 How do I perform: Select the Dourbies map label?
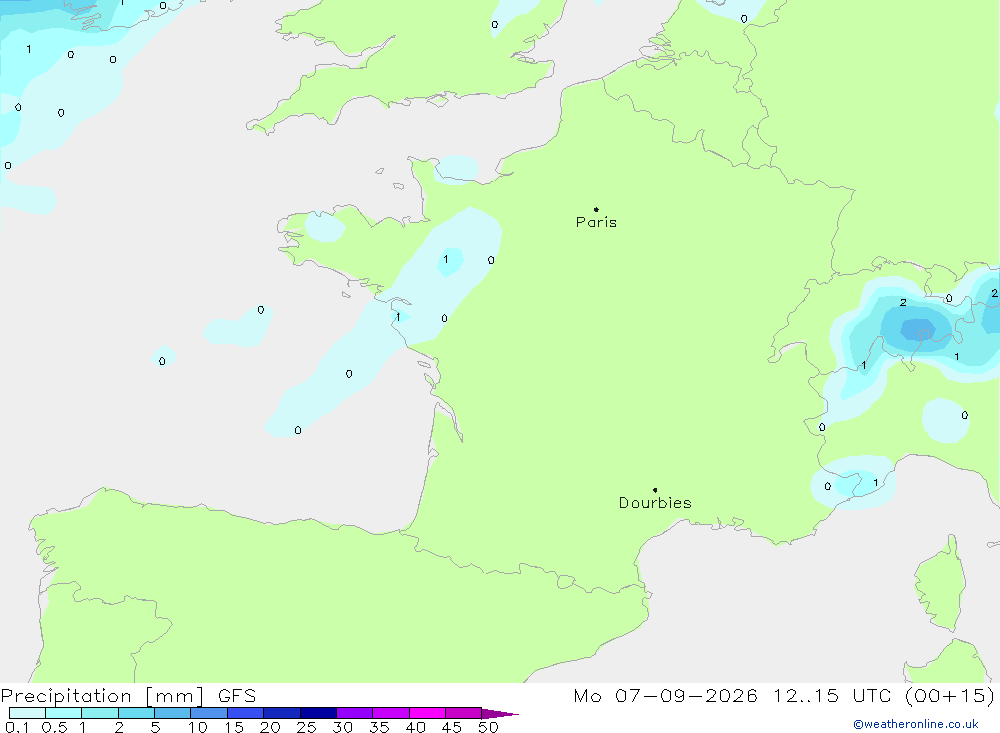pos(655,503)
